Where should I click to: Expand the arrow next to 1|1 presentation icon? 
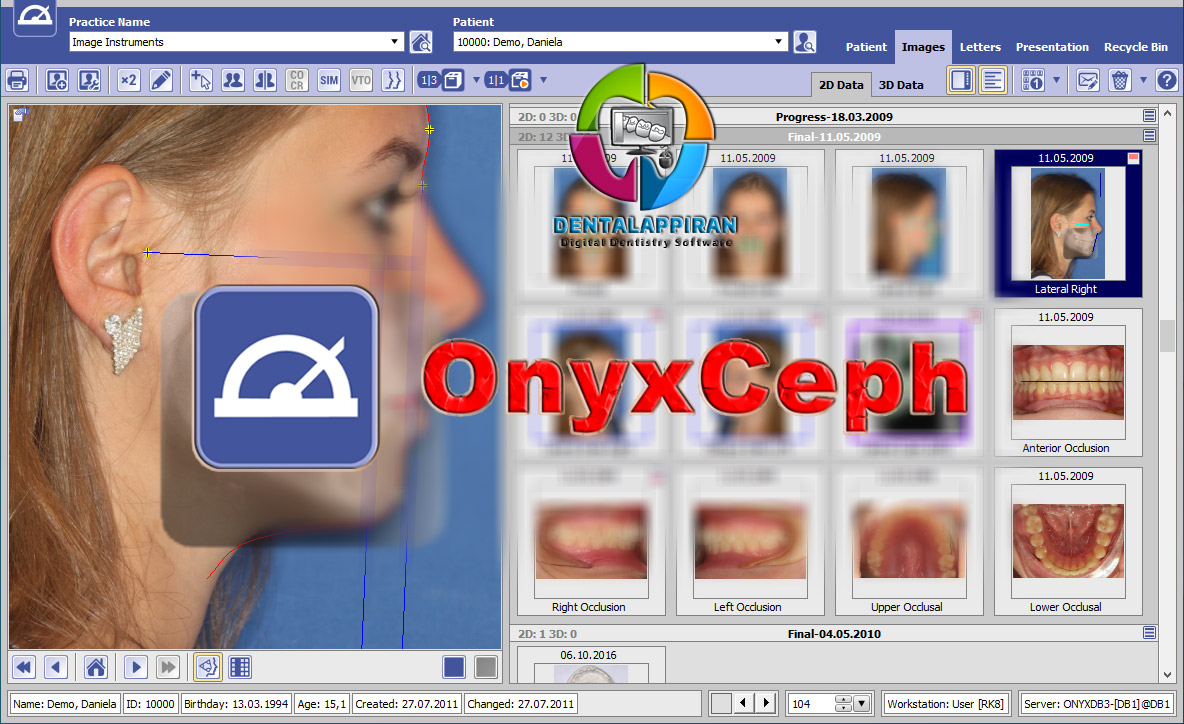coord(543,80)
